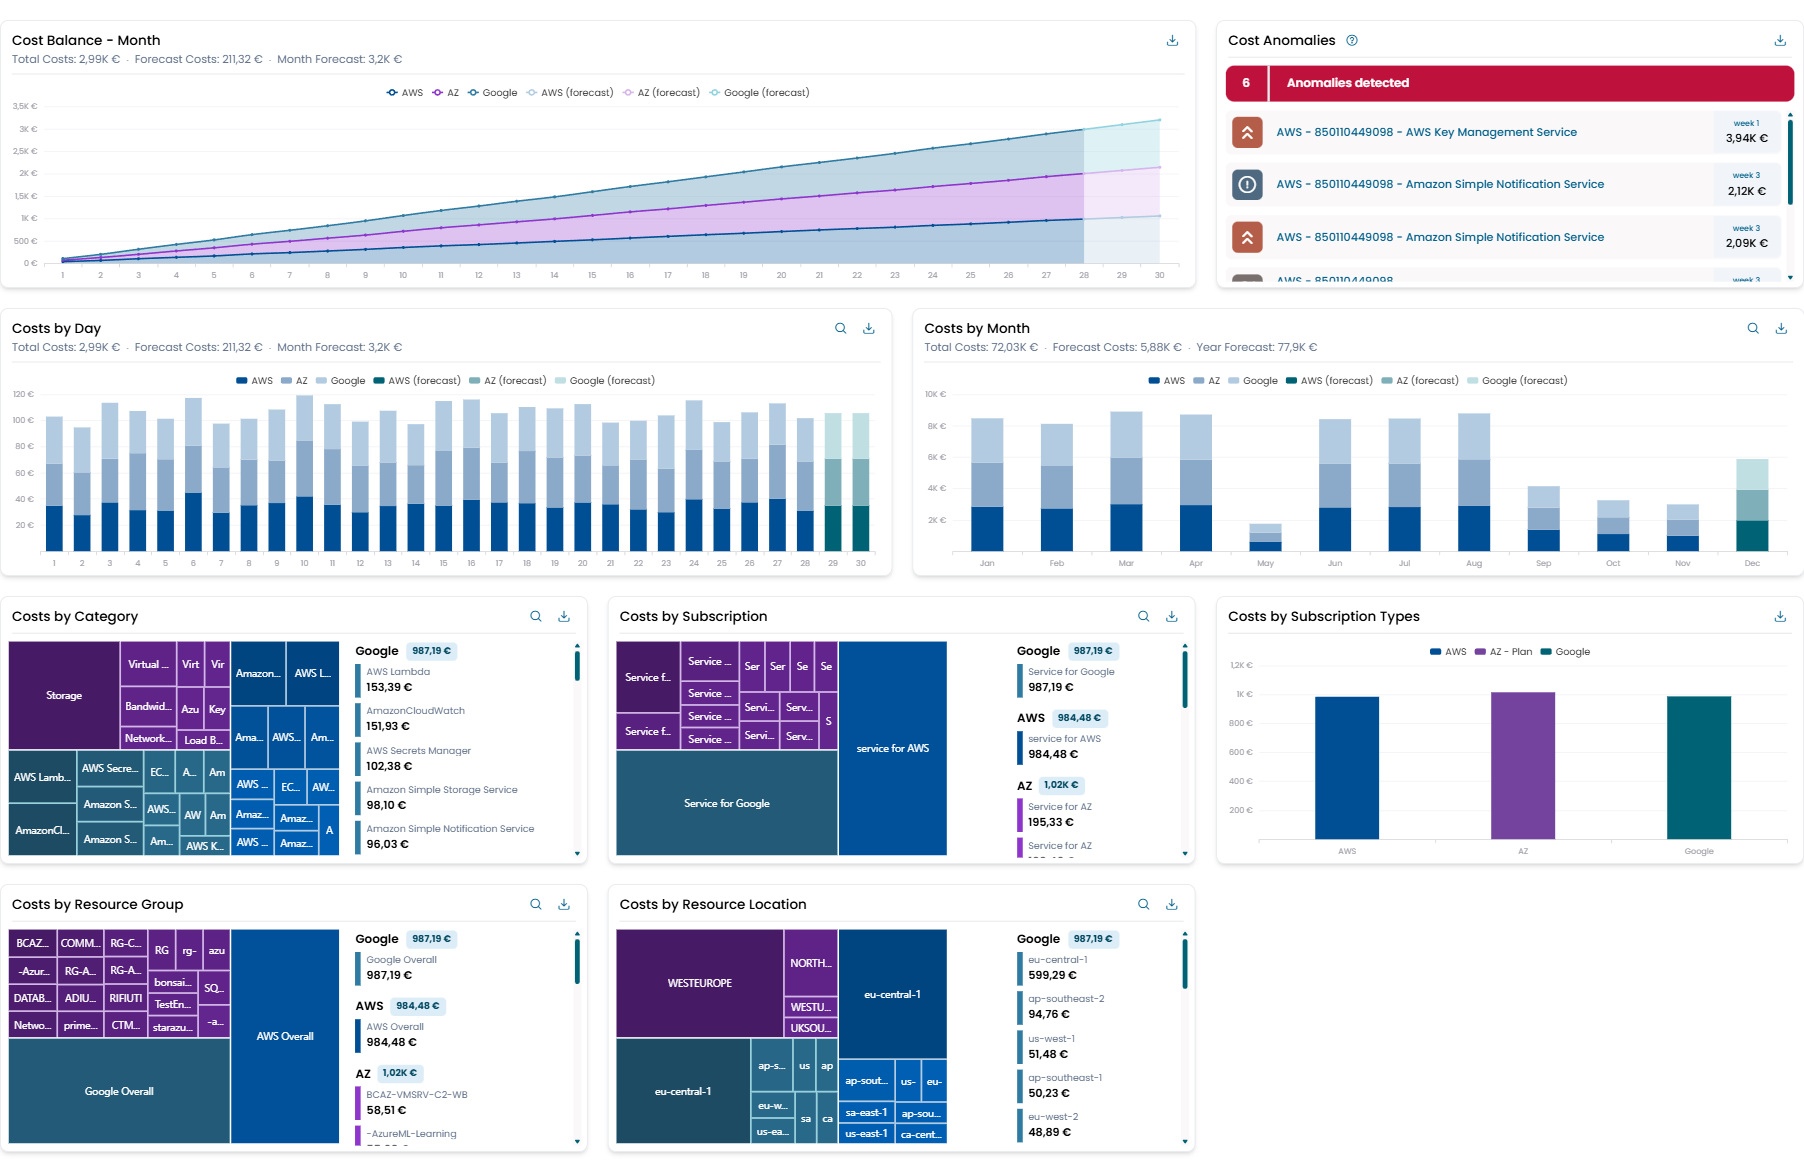Click the Cost Anomalies help icon
This screenshot has width=1804, height=1172.
pos(1352,41)
